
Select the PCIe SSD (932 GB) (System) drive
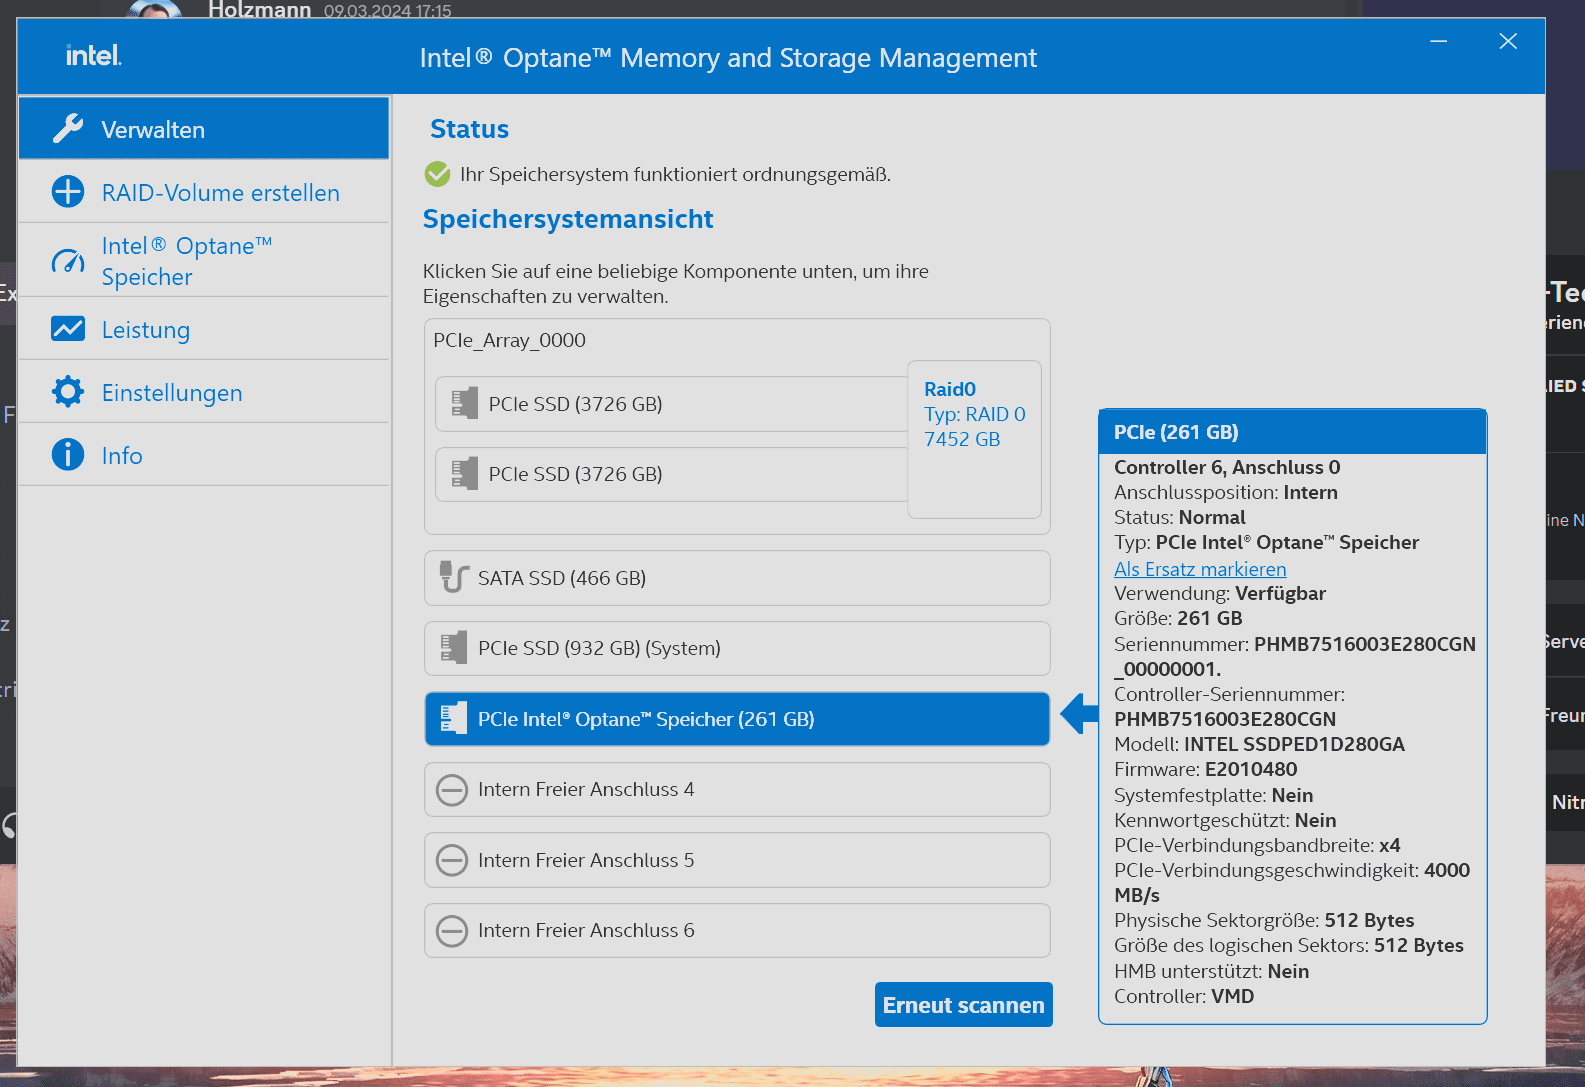737,648
